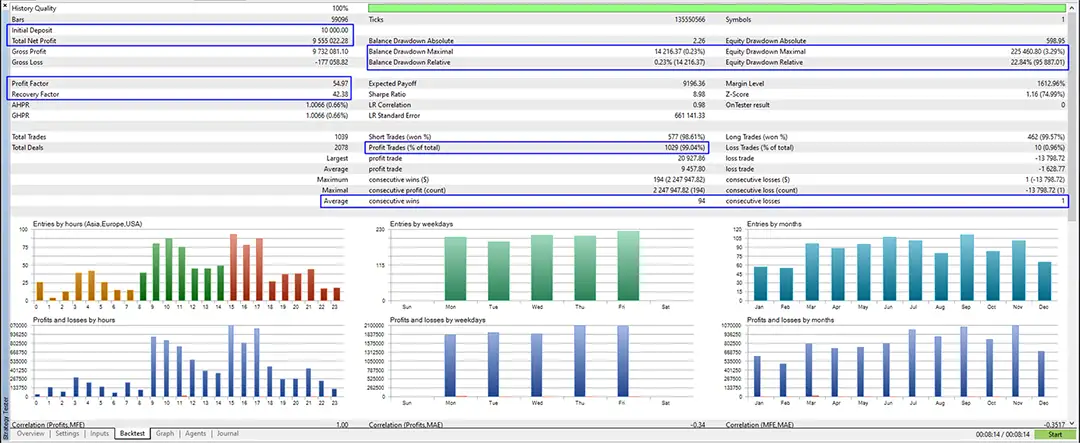Click the scroll down arrow of the report

tap(1073, 424)
